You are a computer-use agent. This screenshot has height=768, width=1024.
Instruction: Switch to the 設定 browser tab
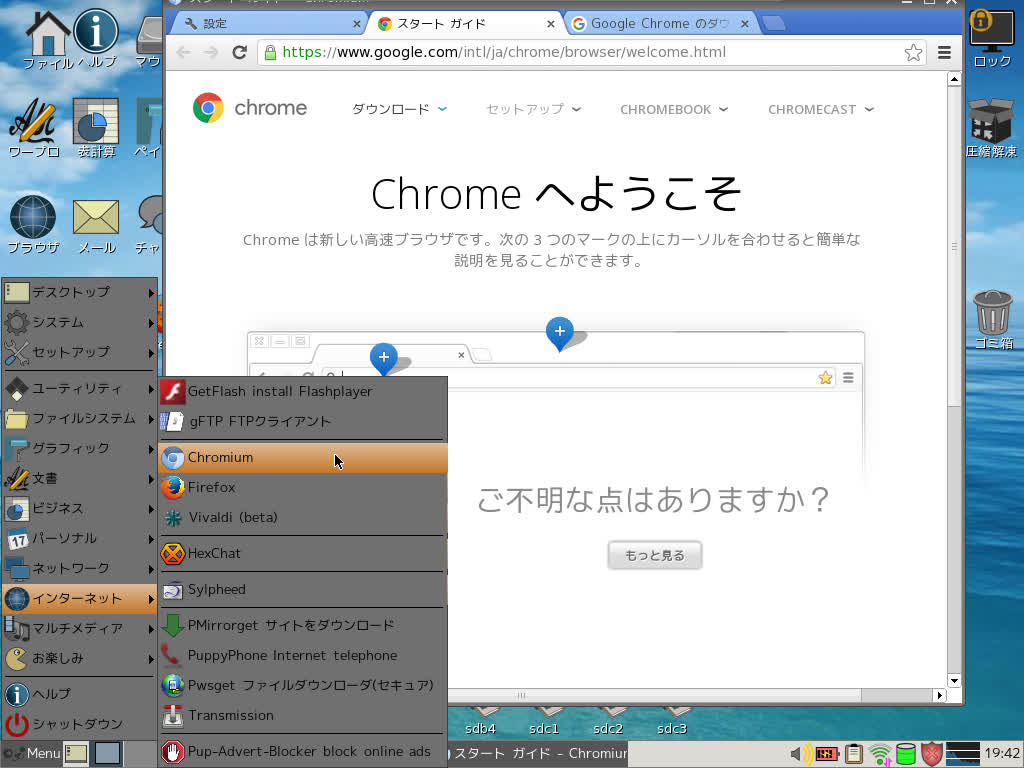269,24
